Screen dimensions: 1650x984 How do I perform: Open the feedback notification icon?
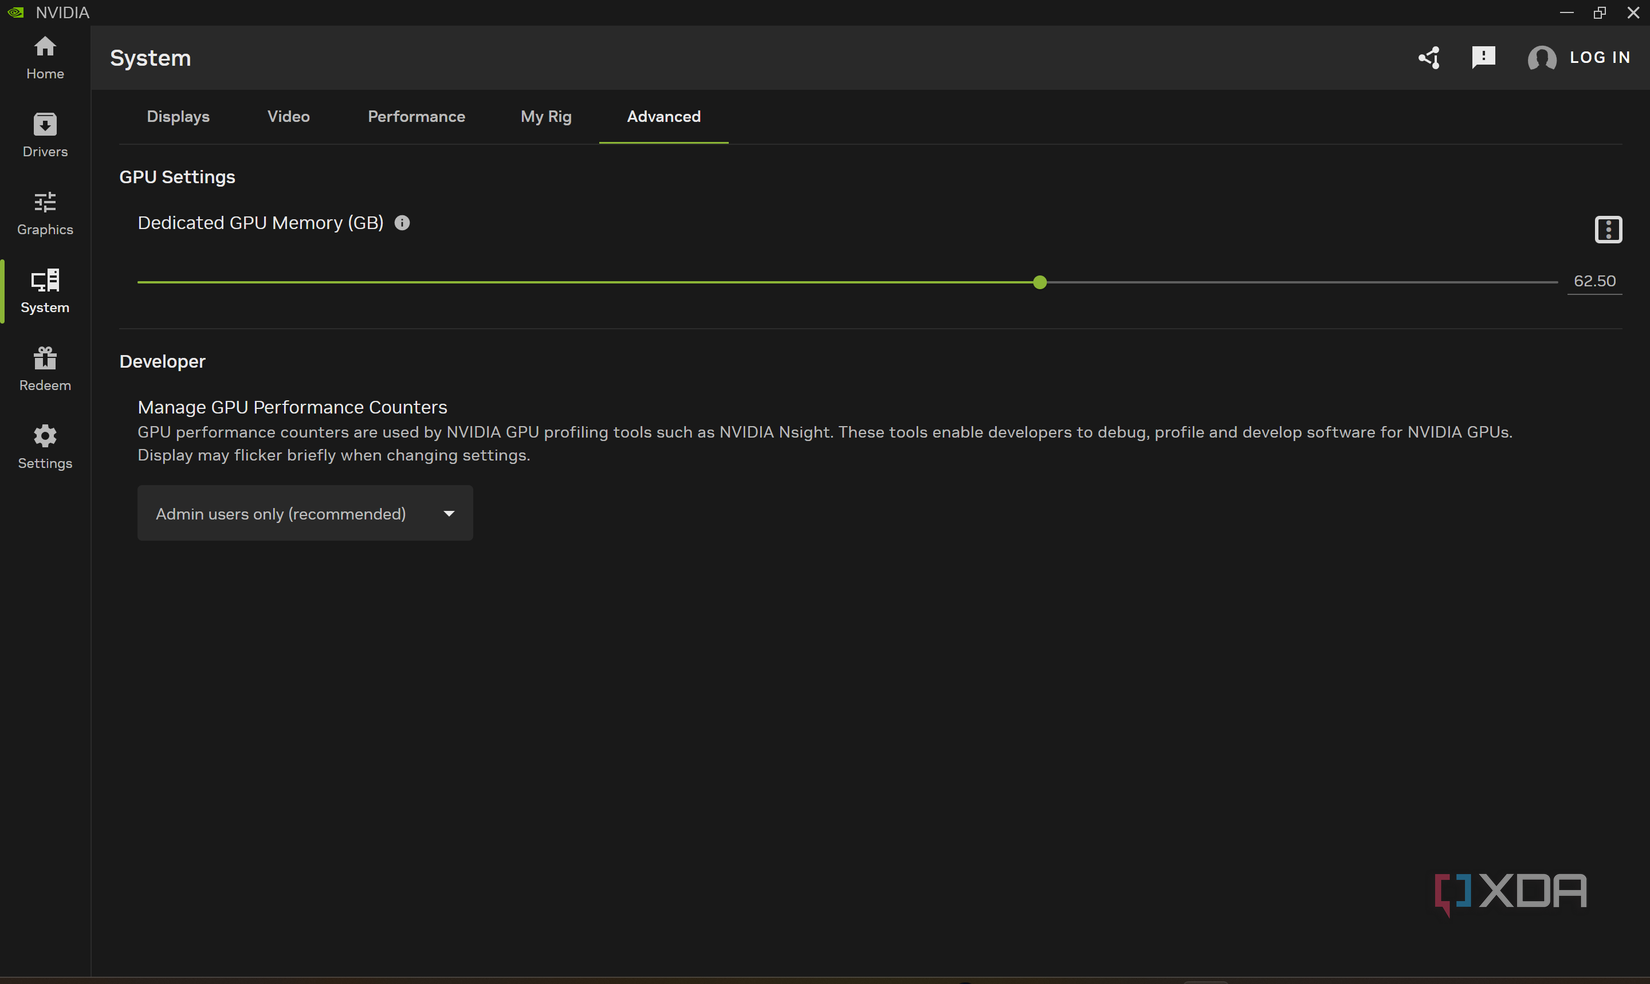tap(1483, 58)
